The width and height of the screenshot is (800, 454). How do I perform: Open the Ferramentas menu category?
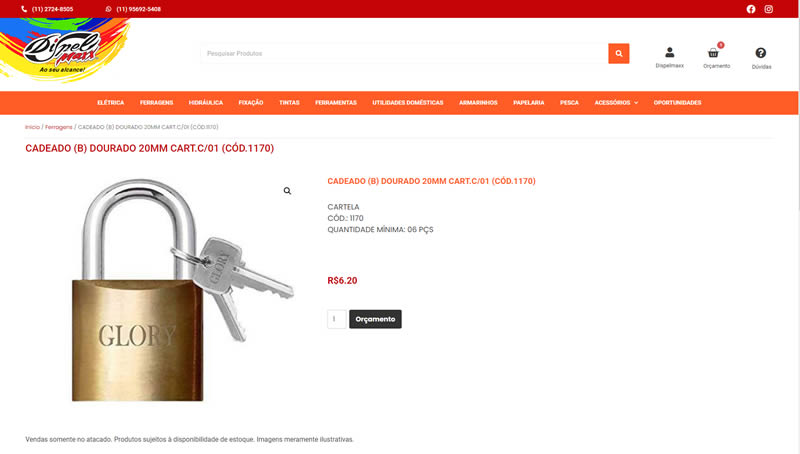(336, 103)
